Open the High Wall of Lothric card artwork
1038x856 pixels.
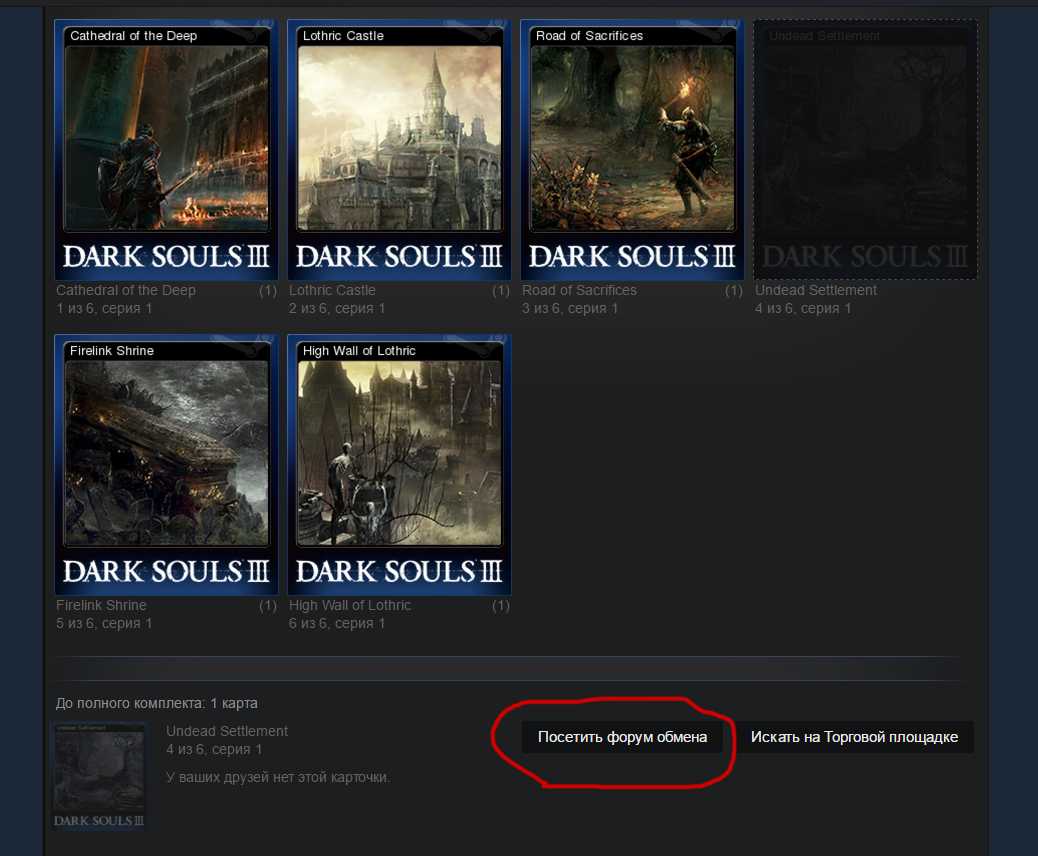(x=399, y=453)
